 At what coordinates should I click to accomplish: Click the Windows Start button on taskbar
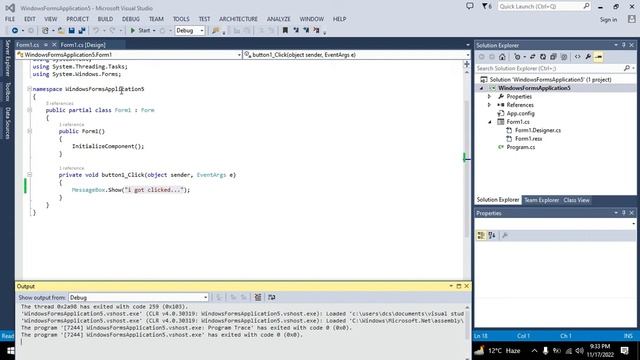click(x=11, y=351)
